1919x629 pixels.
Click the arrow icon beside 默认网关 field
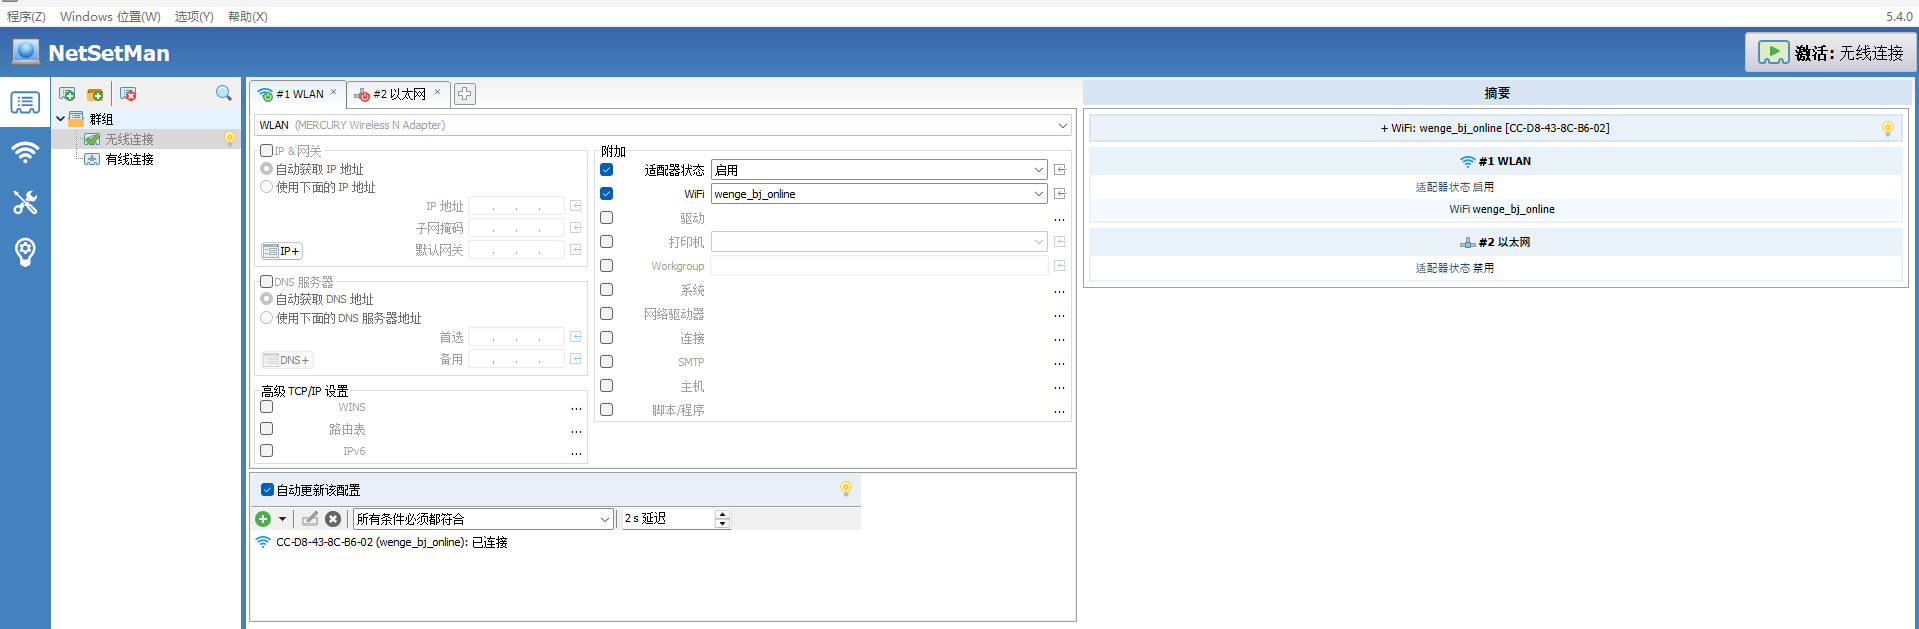point(576,250)
